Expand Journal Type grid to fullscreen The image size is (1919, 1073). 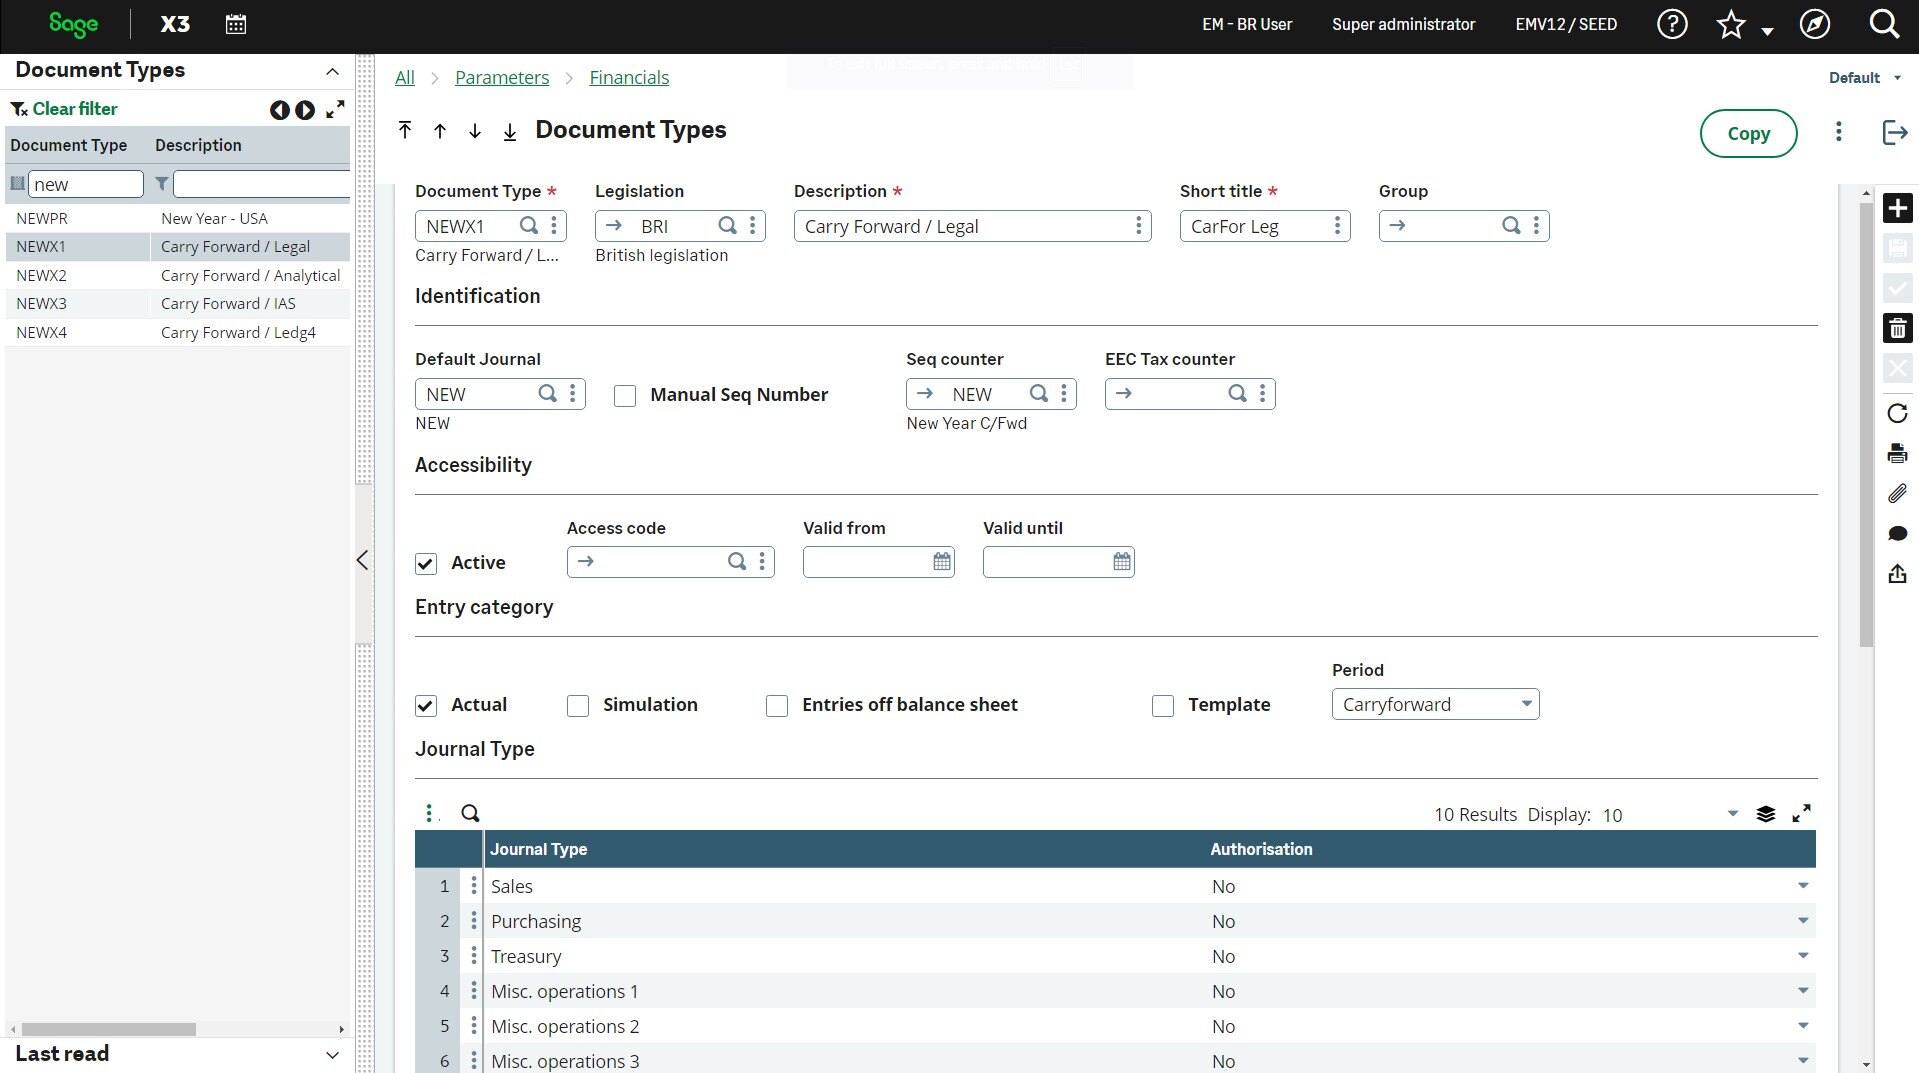point(1801,813)
